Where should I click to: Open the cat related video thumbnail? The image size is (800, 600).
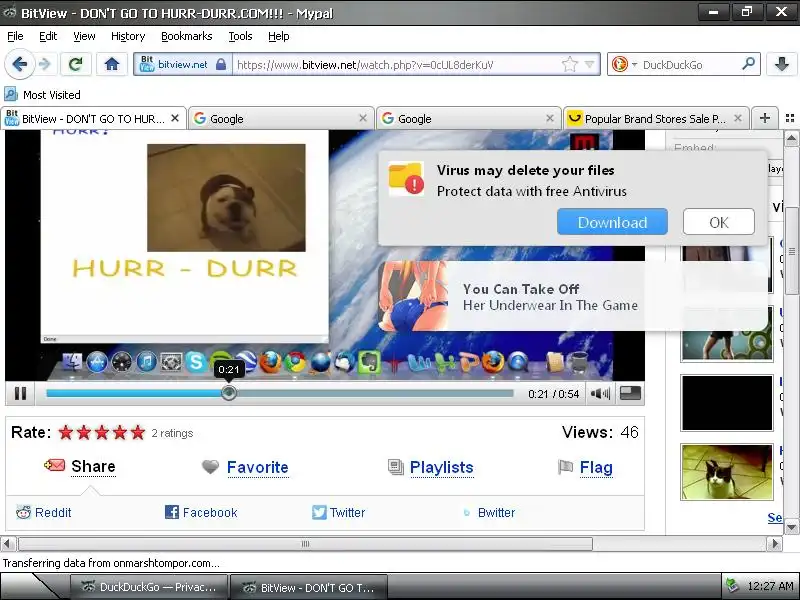[x=727, y=471]
